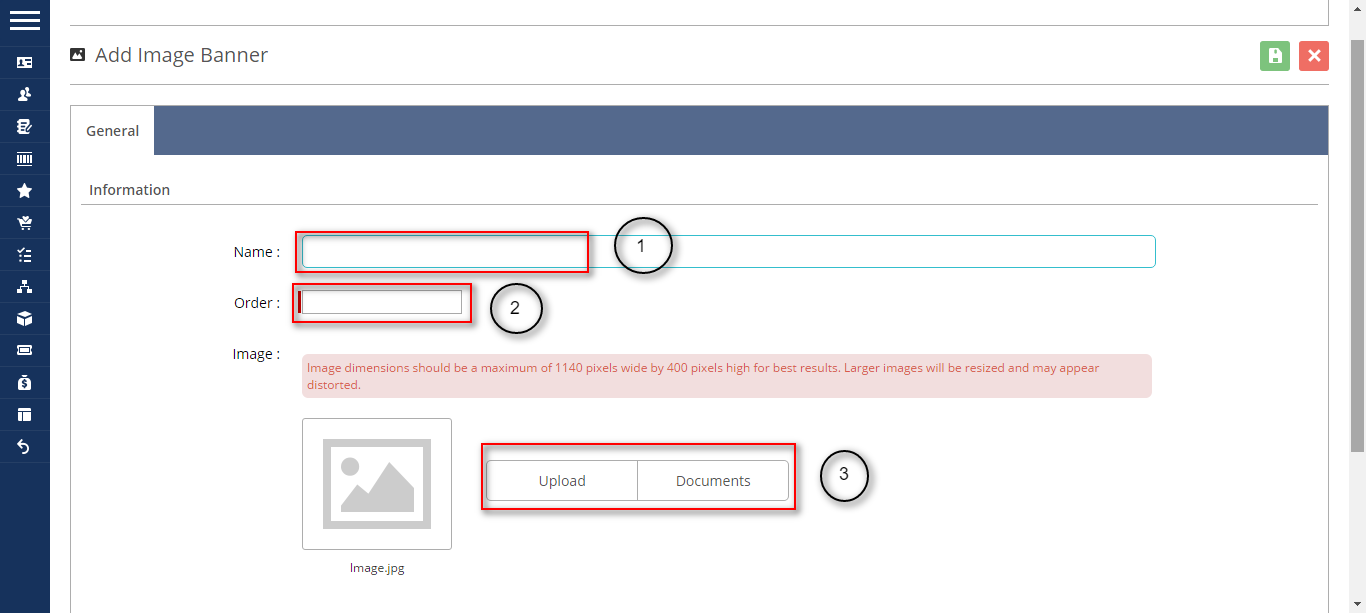Screen dimensions: 1366x613
Task: Click the Information section heading
Action: pos(129,190)
